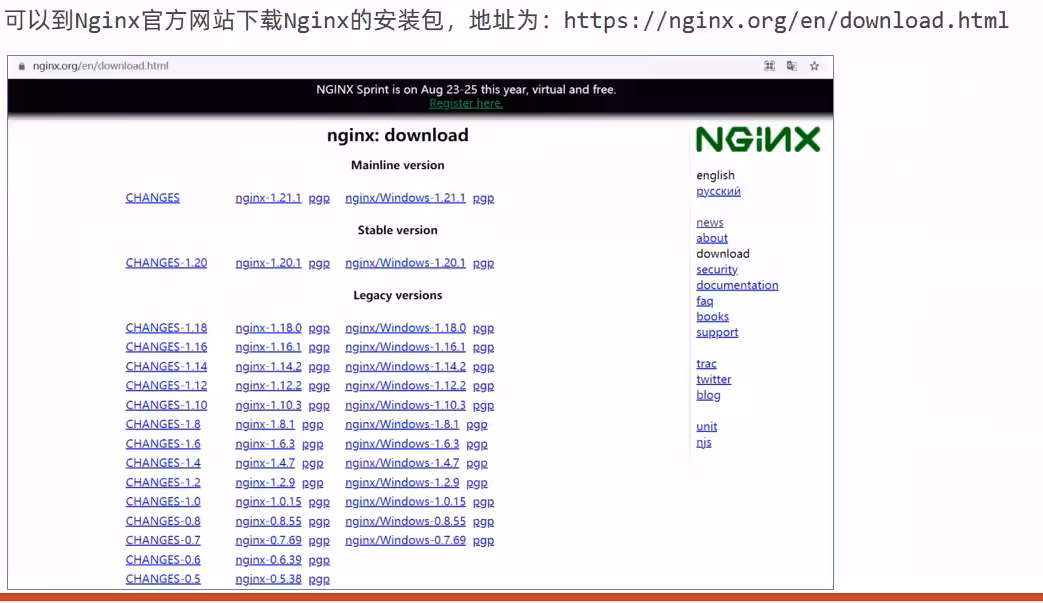Download nginx-1.16.1 source

point(268,347)
